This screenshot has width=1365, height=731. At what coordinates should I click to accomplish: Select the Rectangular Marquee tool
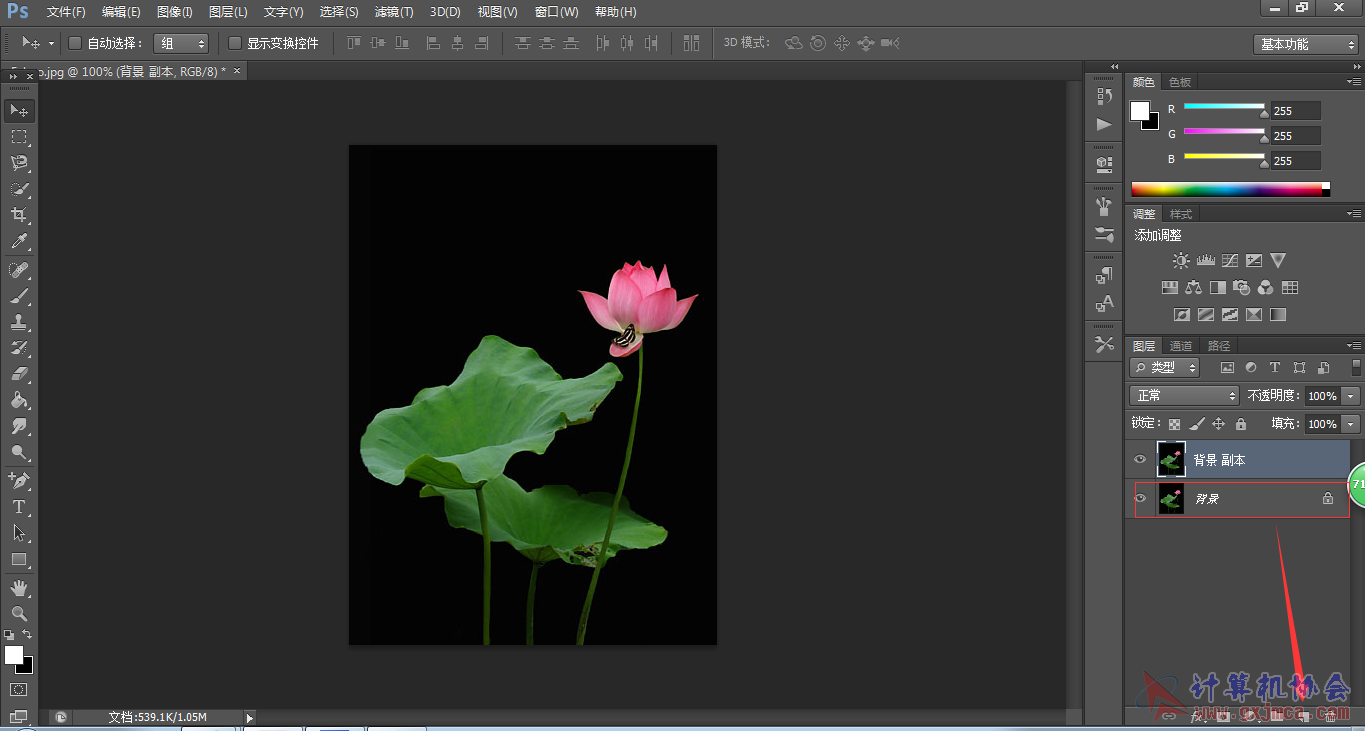click(x=19, y=136)
